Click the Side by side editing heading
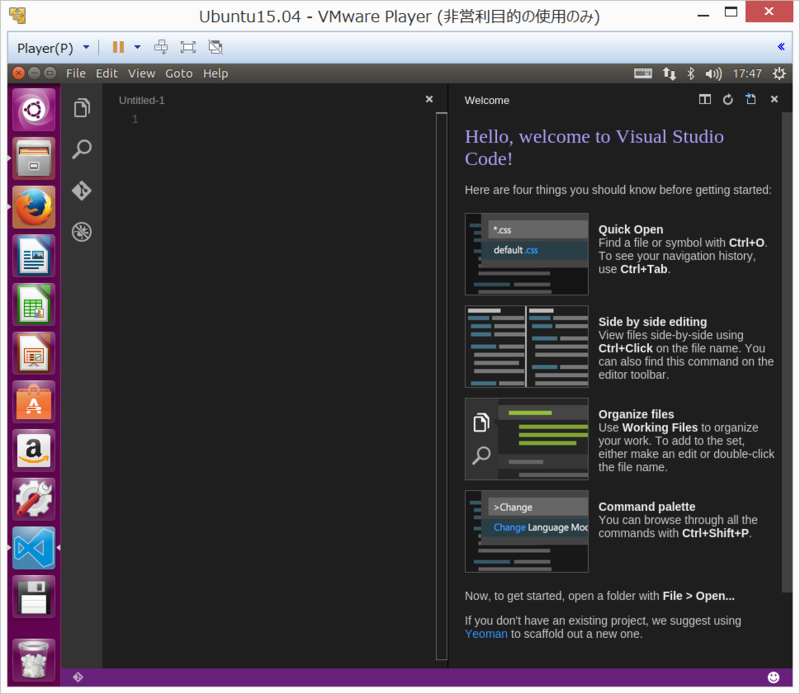This screenshot has height=694, width=800. point(653,321)
